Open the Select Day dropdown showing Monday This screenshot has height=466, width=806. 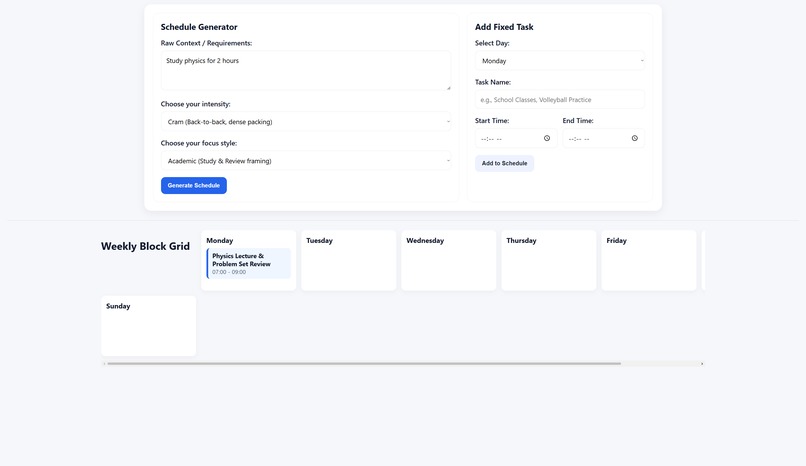point(560,61)
